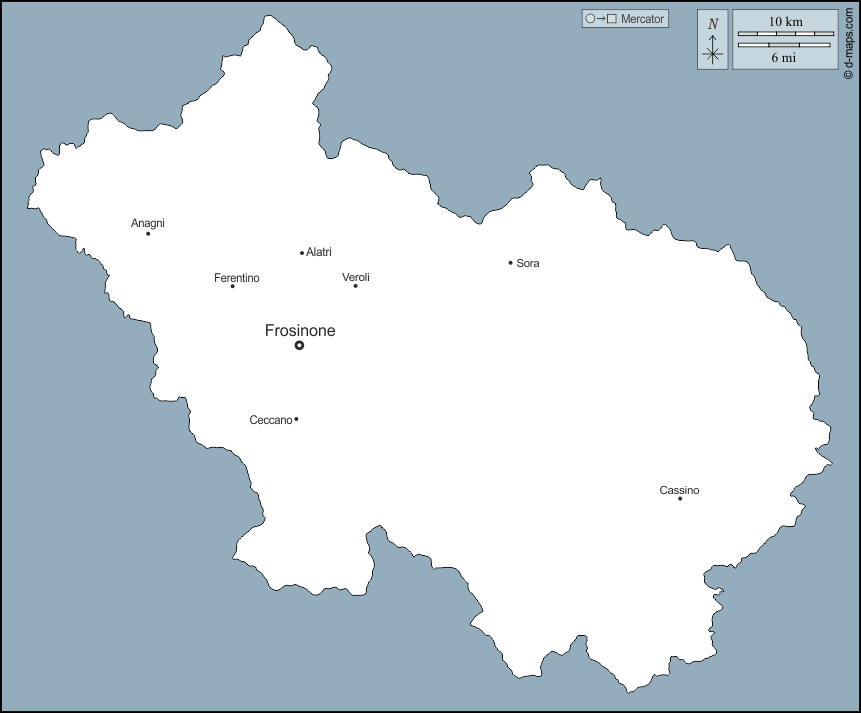Click the Cassino text label
861x713 pixels.
[x=679, y=490]
